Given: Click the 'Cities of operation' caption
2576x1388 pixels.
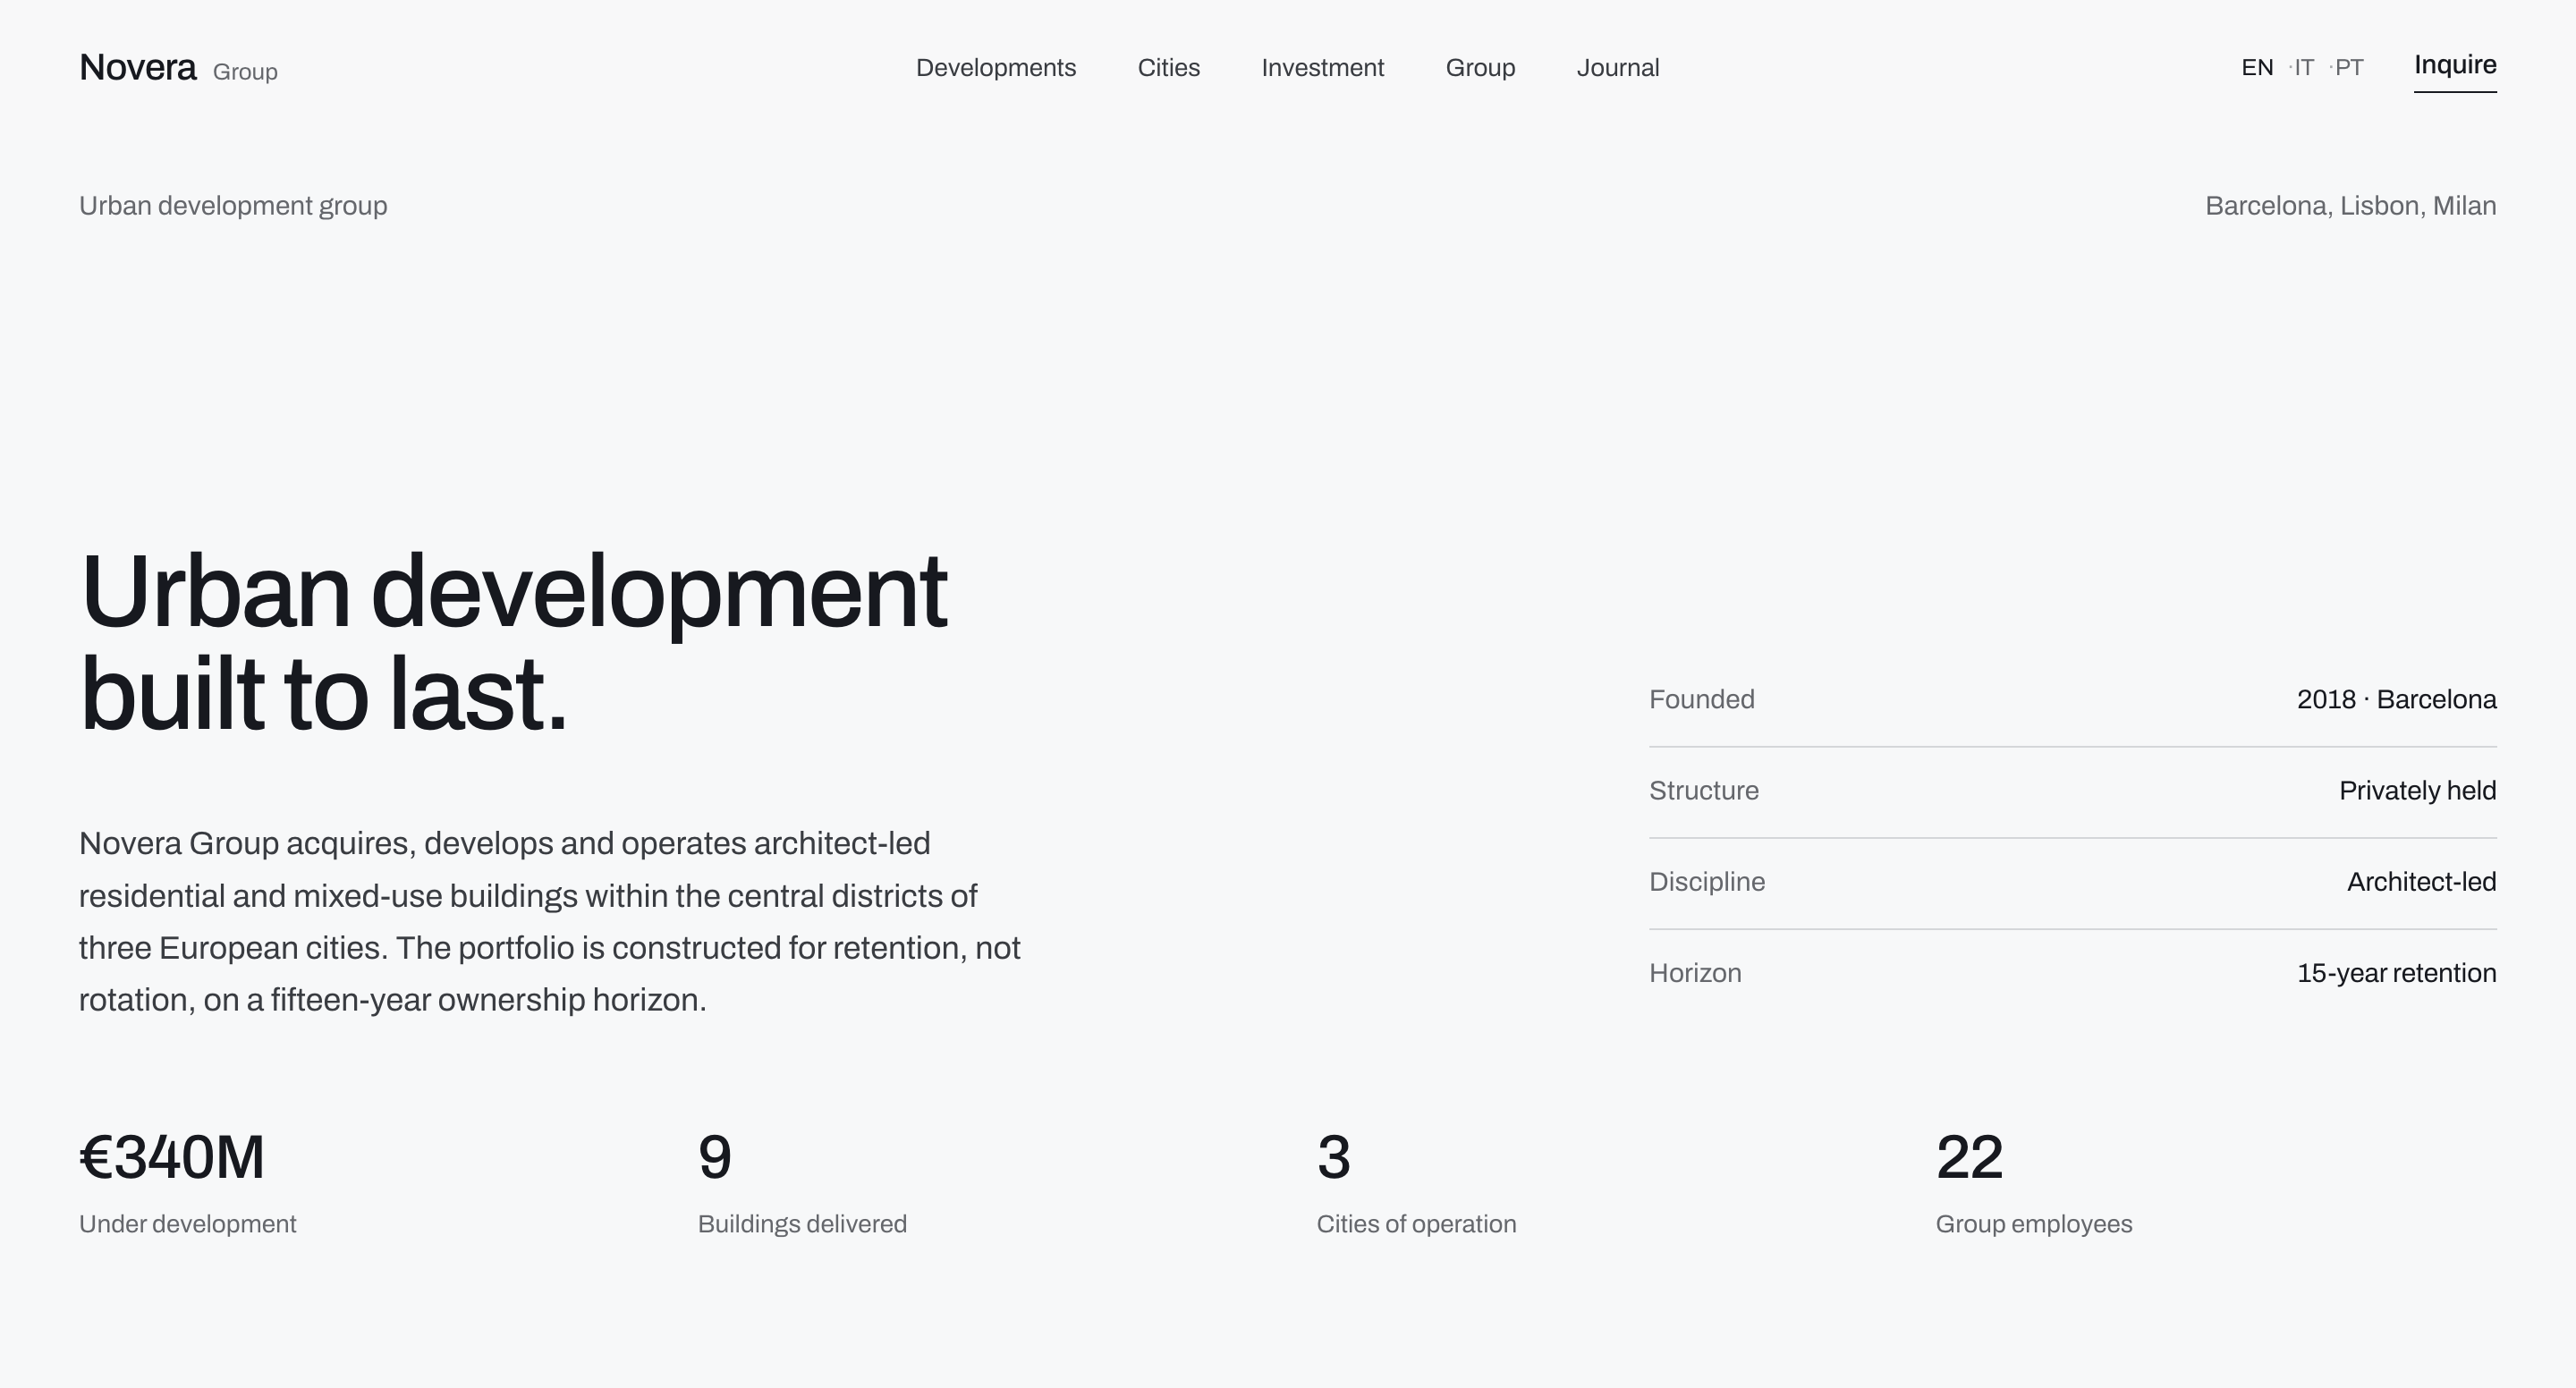Looking at the screenshot, I should click(1416, 1224).
